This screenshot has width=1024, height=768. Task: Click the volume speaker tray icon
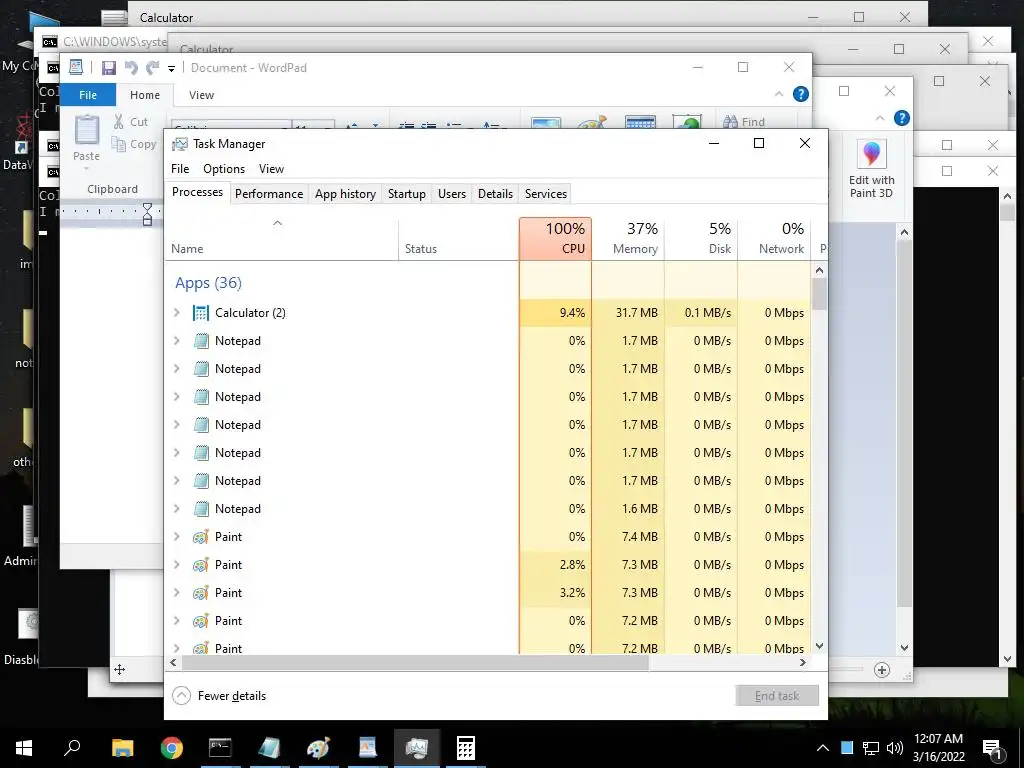pos(895,748)
